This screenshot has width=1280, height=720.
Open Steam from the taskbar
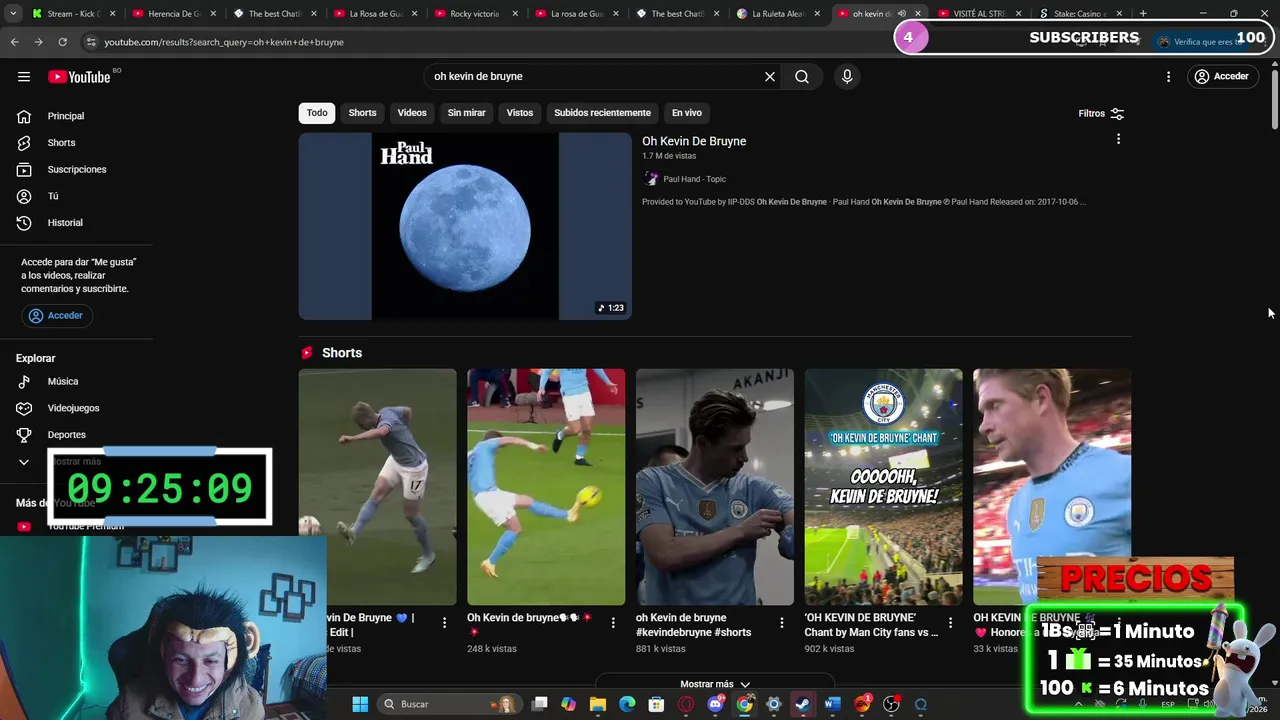(x=803, y=704)
